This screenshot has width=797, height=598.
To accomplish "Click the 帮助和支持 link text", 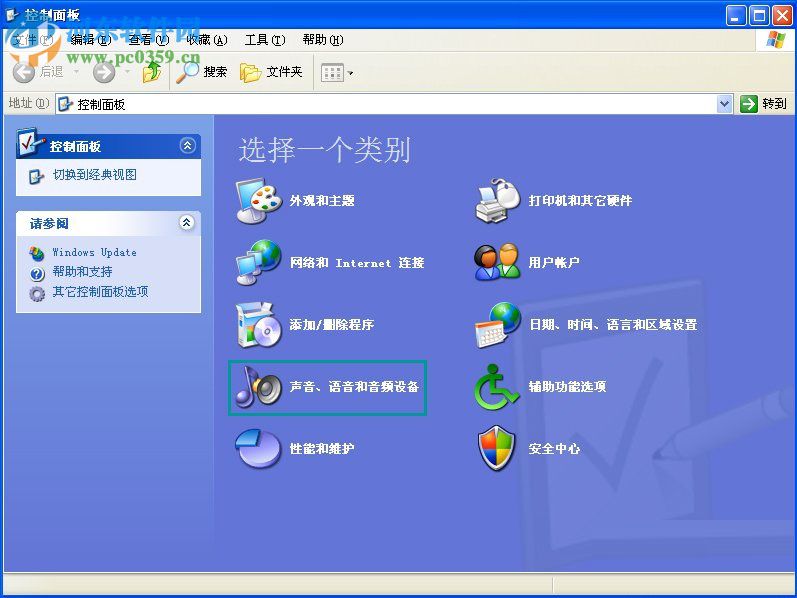I will (x=82, y=272).
